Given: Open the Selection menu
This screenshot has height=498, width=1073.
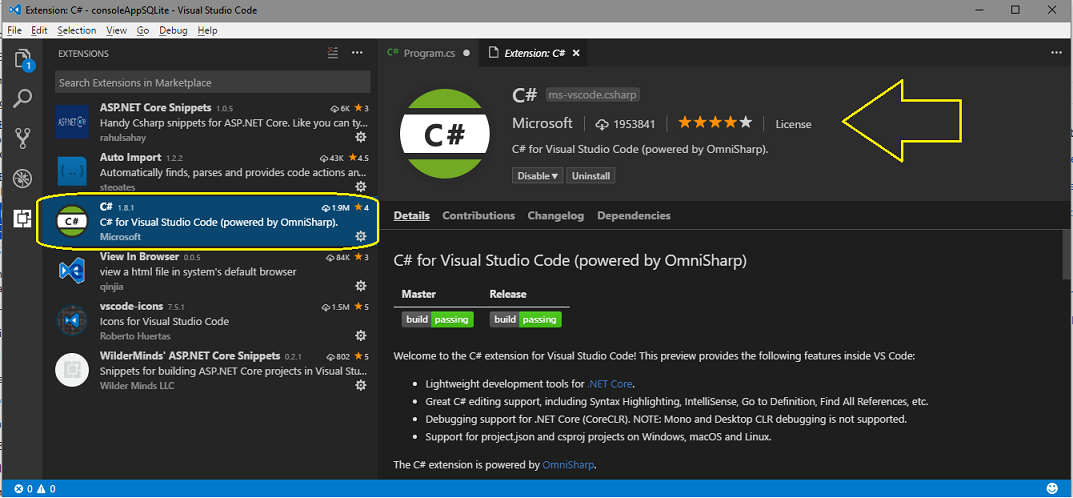Looking at the screenshot, I should coord(77,31).
